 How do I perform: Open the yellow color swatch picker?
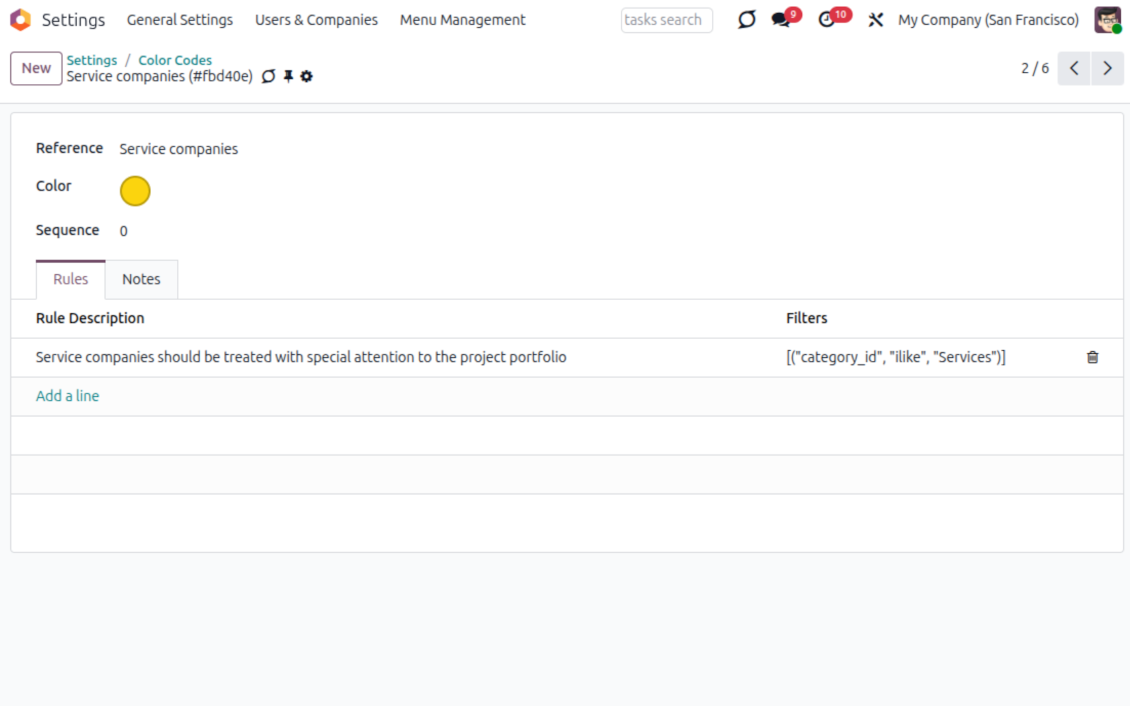pyautogui.click(x=135, y=191)
